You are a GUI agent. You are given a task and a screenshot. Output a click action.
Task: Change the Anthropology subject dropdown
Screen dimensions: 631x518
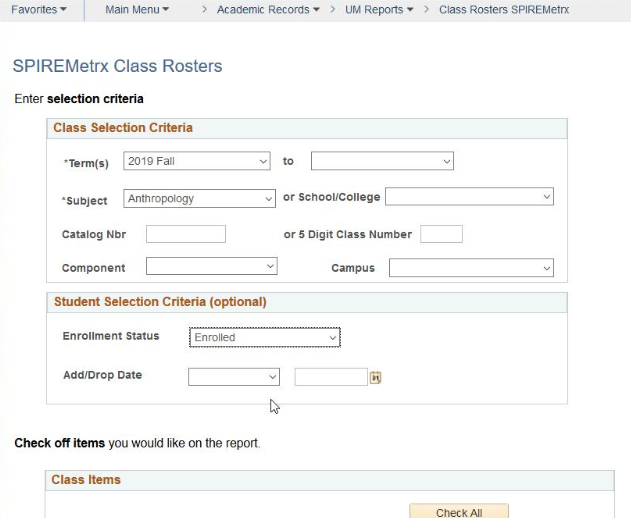point(200,199)
